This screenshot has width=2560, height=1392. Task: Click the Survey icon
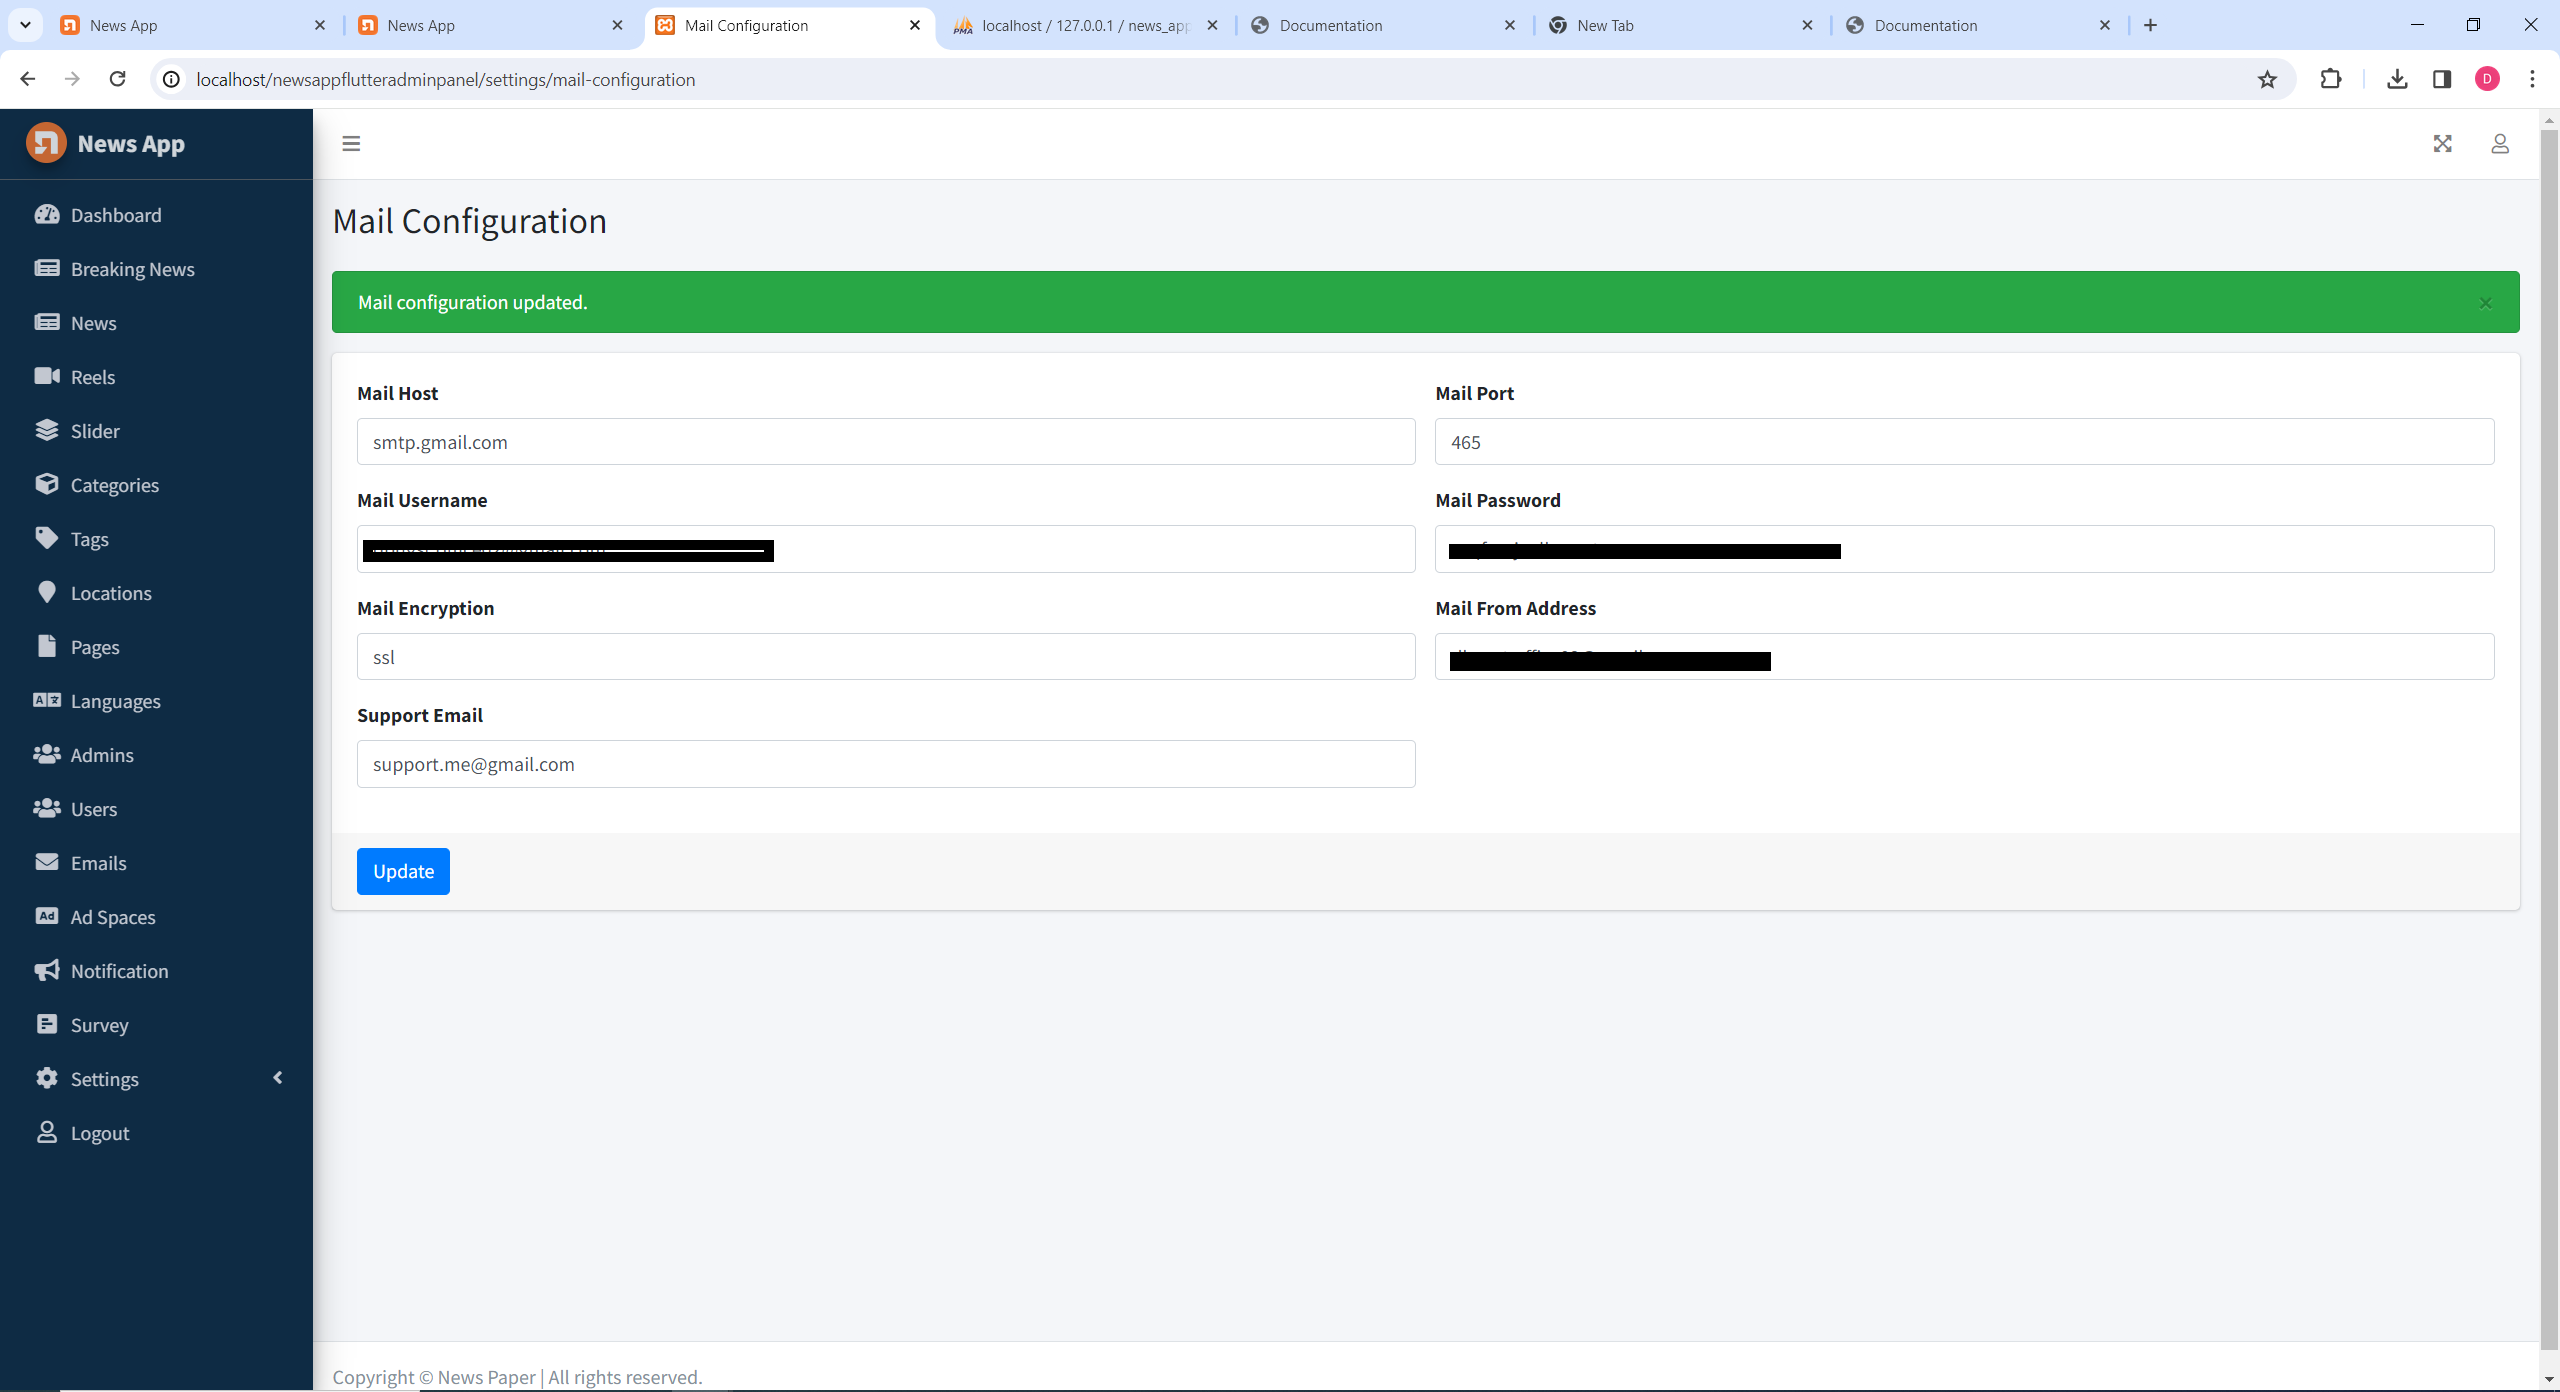[47, 1024]
